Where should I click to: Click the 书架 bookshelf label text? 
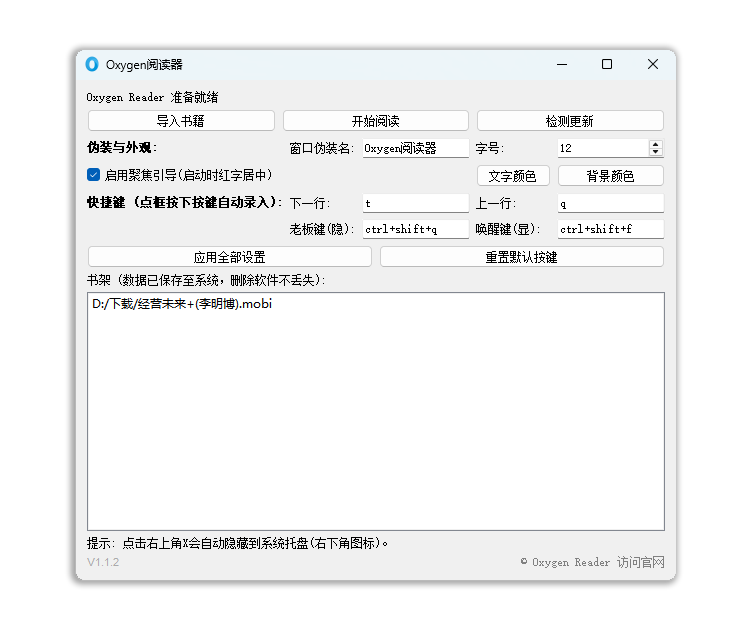206,280
